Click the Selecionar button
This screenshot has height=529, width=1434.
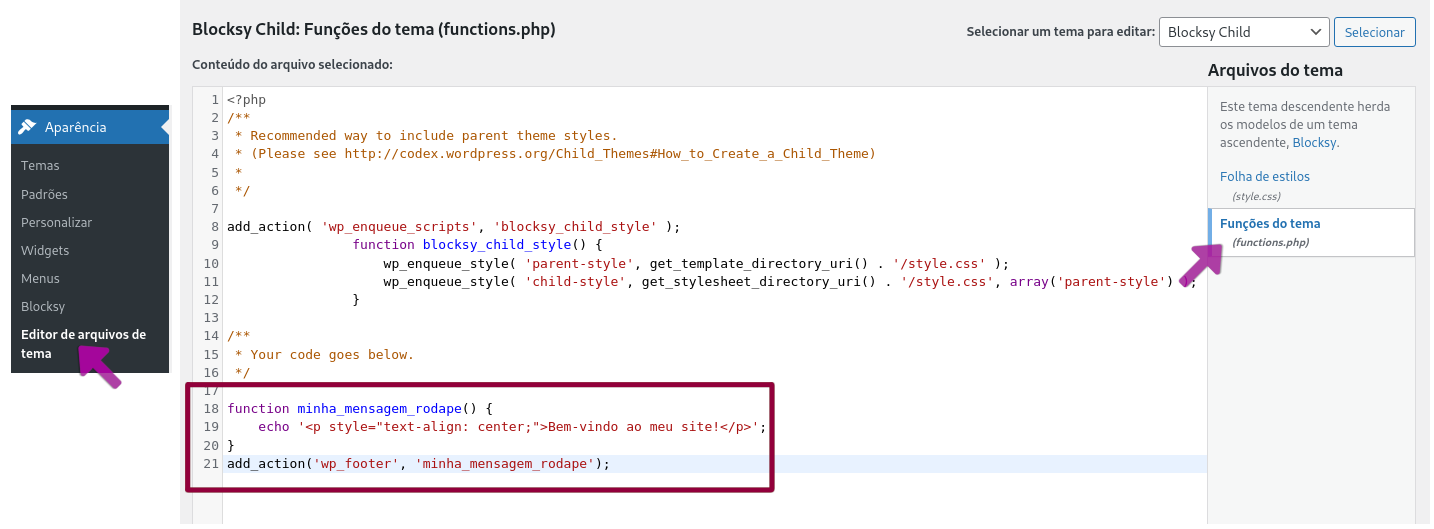point(1374,32)
